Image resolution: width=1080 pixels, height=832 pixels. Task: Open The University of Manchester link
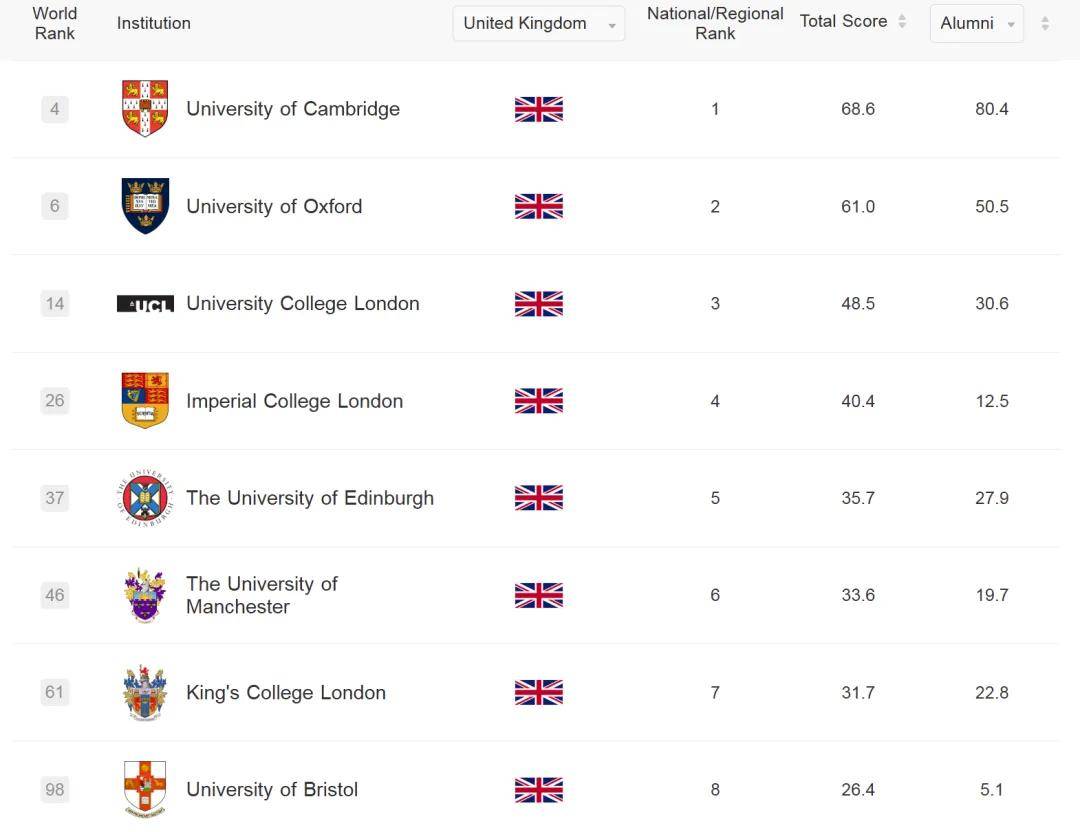pyautogui.click(x=261, y=595)
